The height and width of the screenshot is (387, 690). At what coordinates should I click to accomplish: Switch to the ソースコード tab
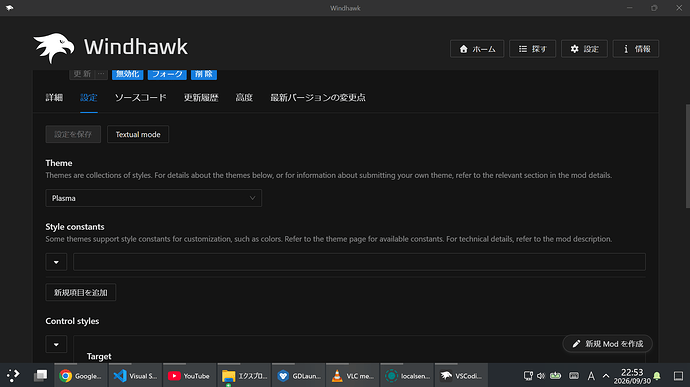pos(141,98)
